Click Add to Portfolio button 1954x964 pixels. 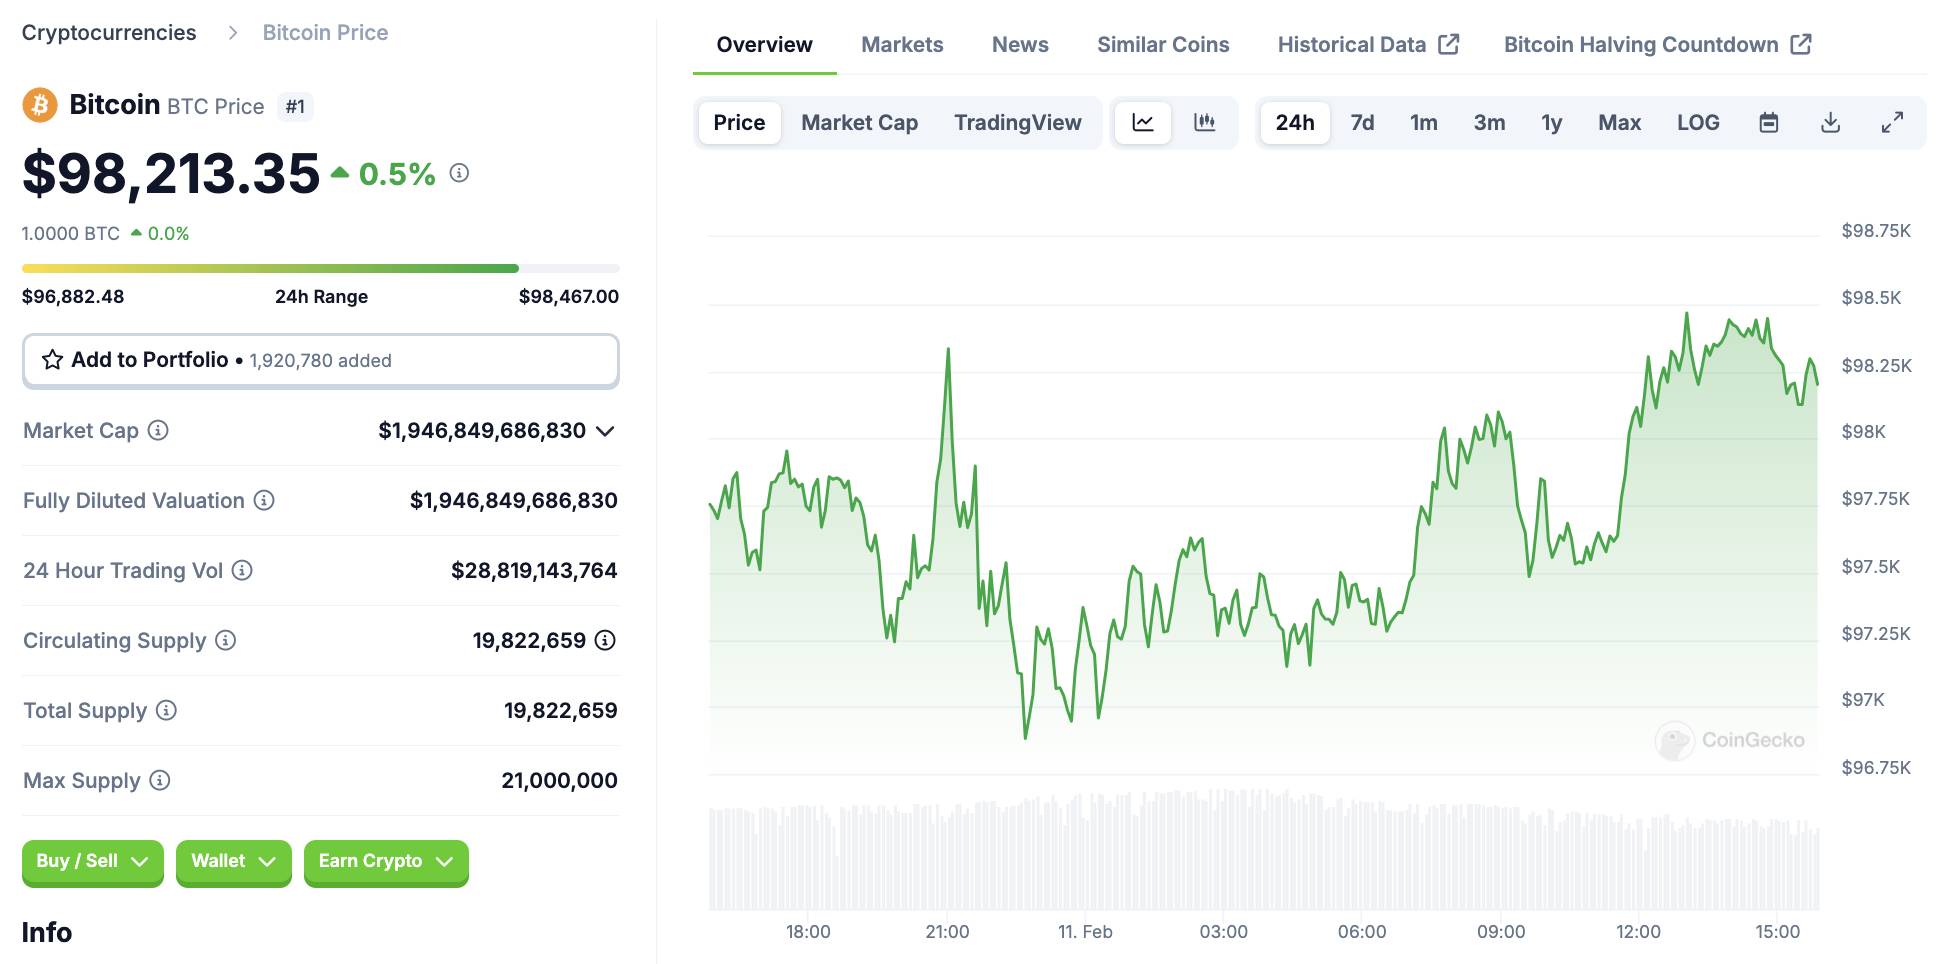click(321, 360)
